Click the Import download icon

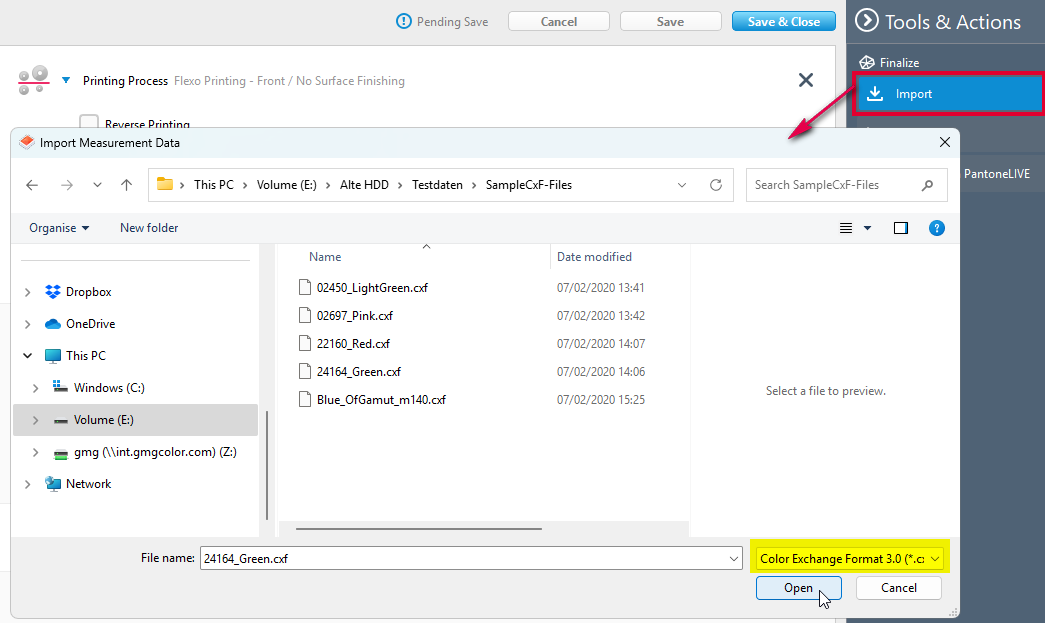click(875, 94)
